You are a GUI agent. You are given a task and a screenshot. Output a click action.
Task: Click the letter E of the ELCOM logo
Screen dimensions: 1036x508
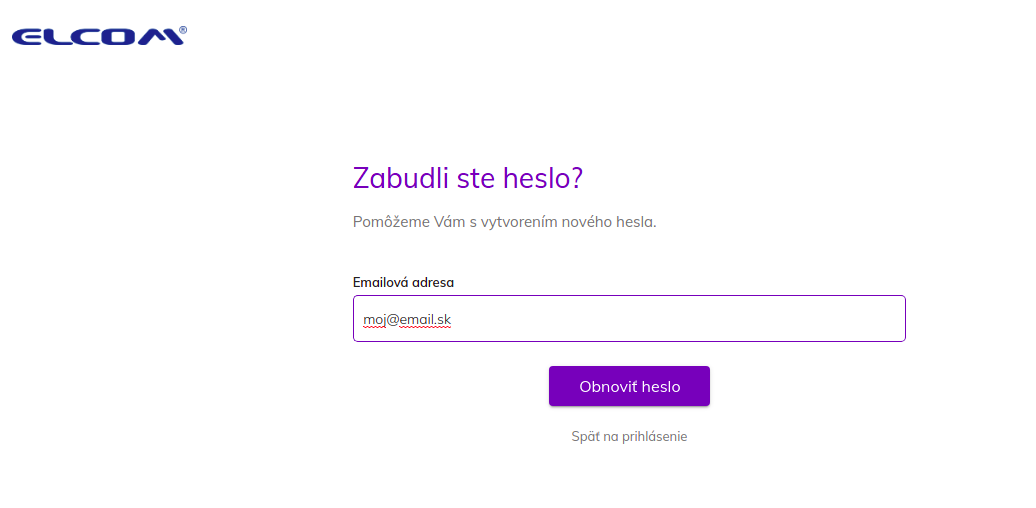click(27, 36)
